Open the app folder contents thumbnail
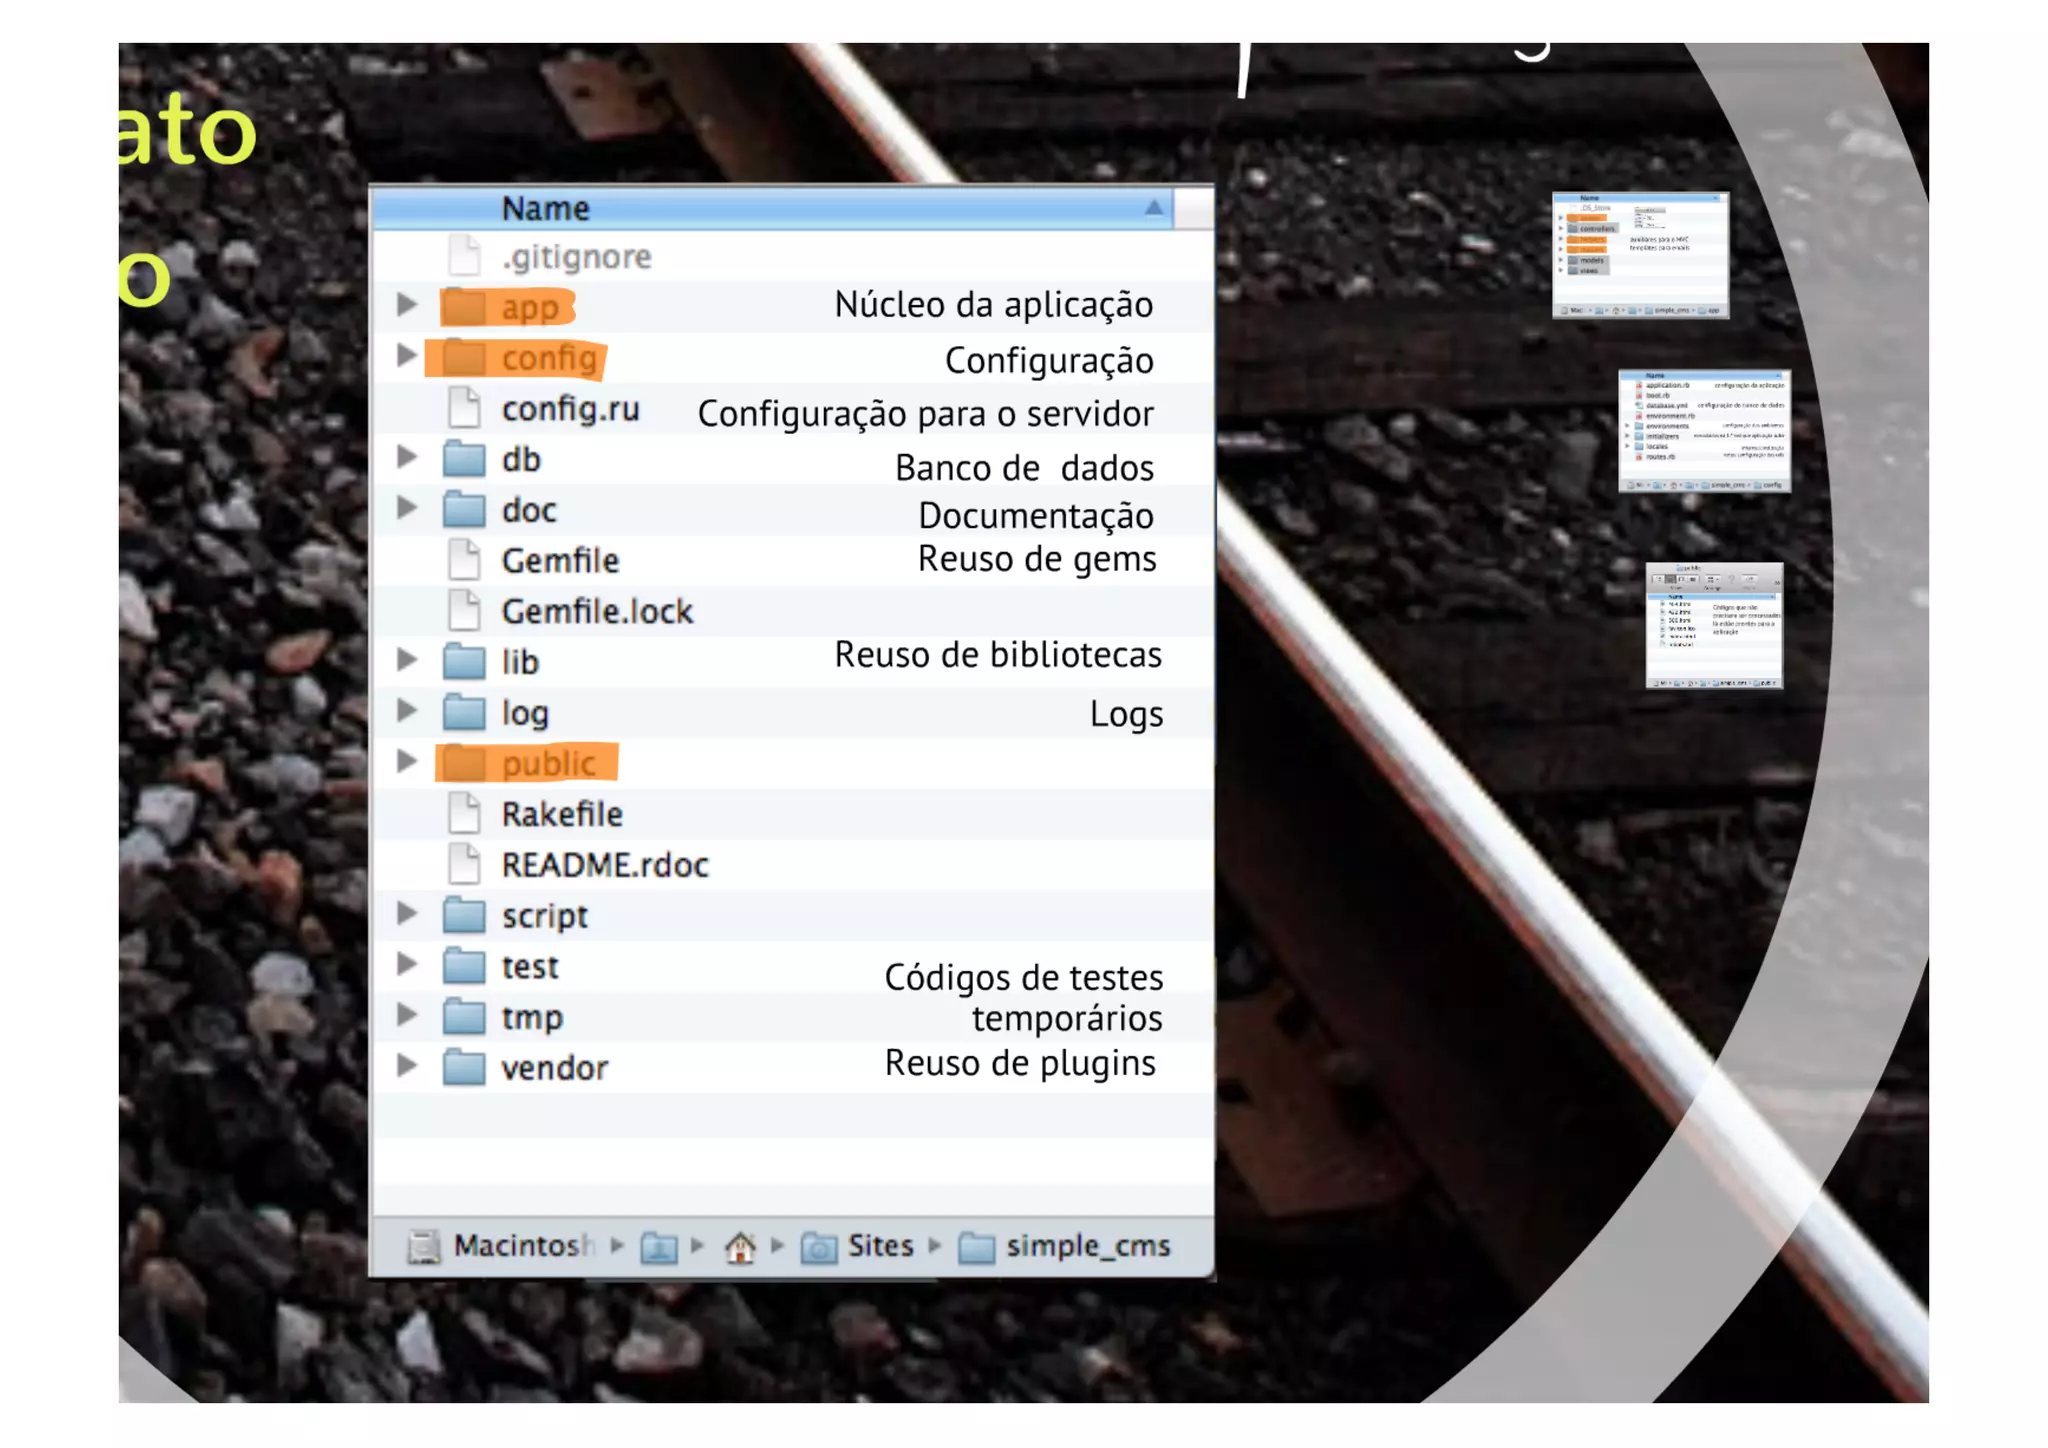Image resolution: width=2048 pixels, height=1448 pixels. tap(1640, 256)
